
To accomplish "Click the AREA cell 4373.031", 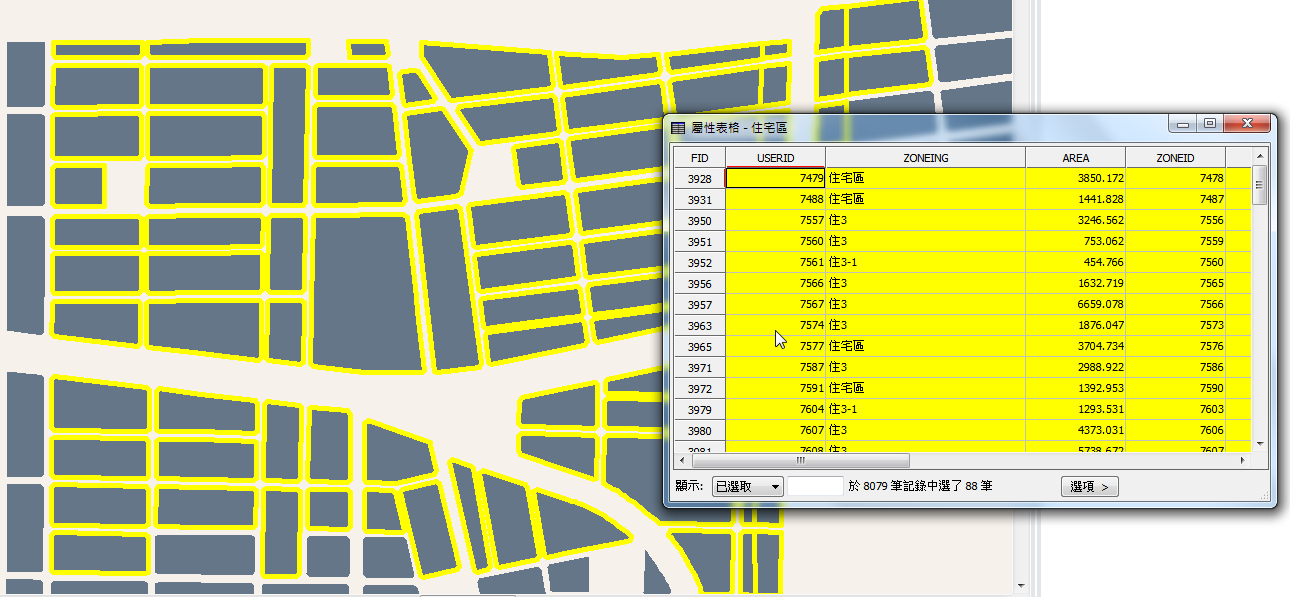I will (x=1076, y=430).
